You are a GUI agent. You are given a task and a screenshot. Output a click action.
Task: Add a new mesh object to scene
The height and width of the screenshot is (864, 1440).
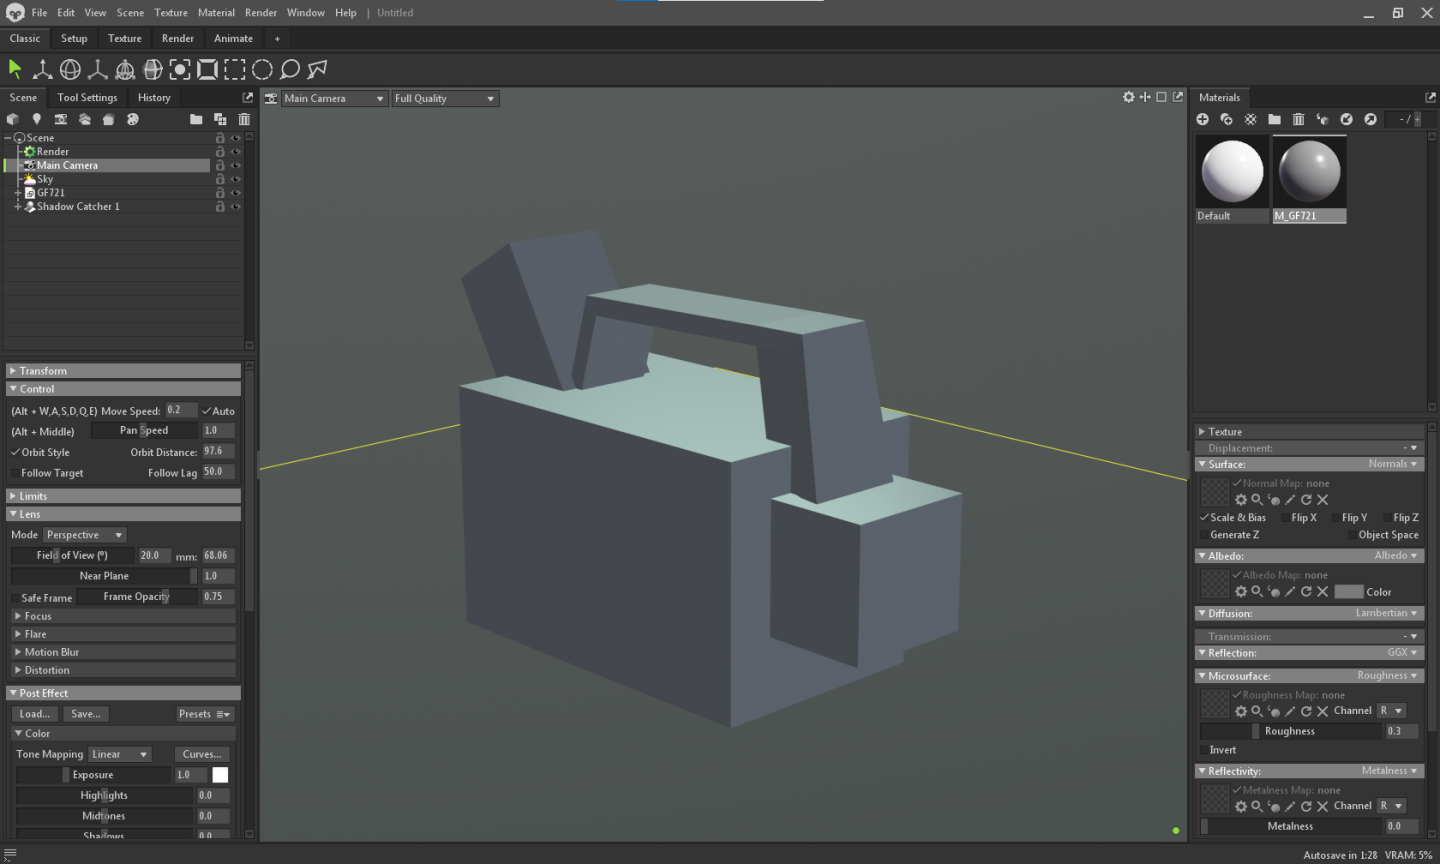pos(13,119)
